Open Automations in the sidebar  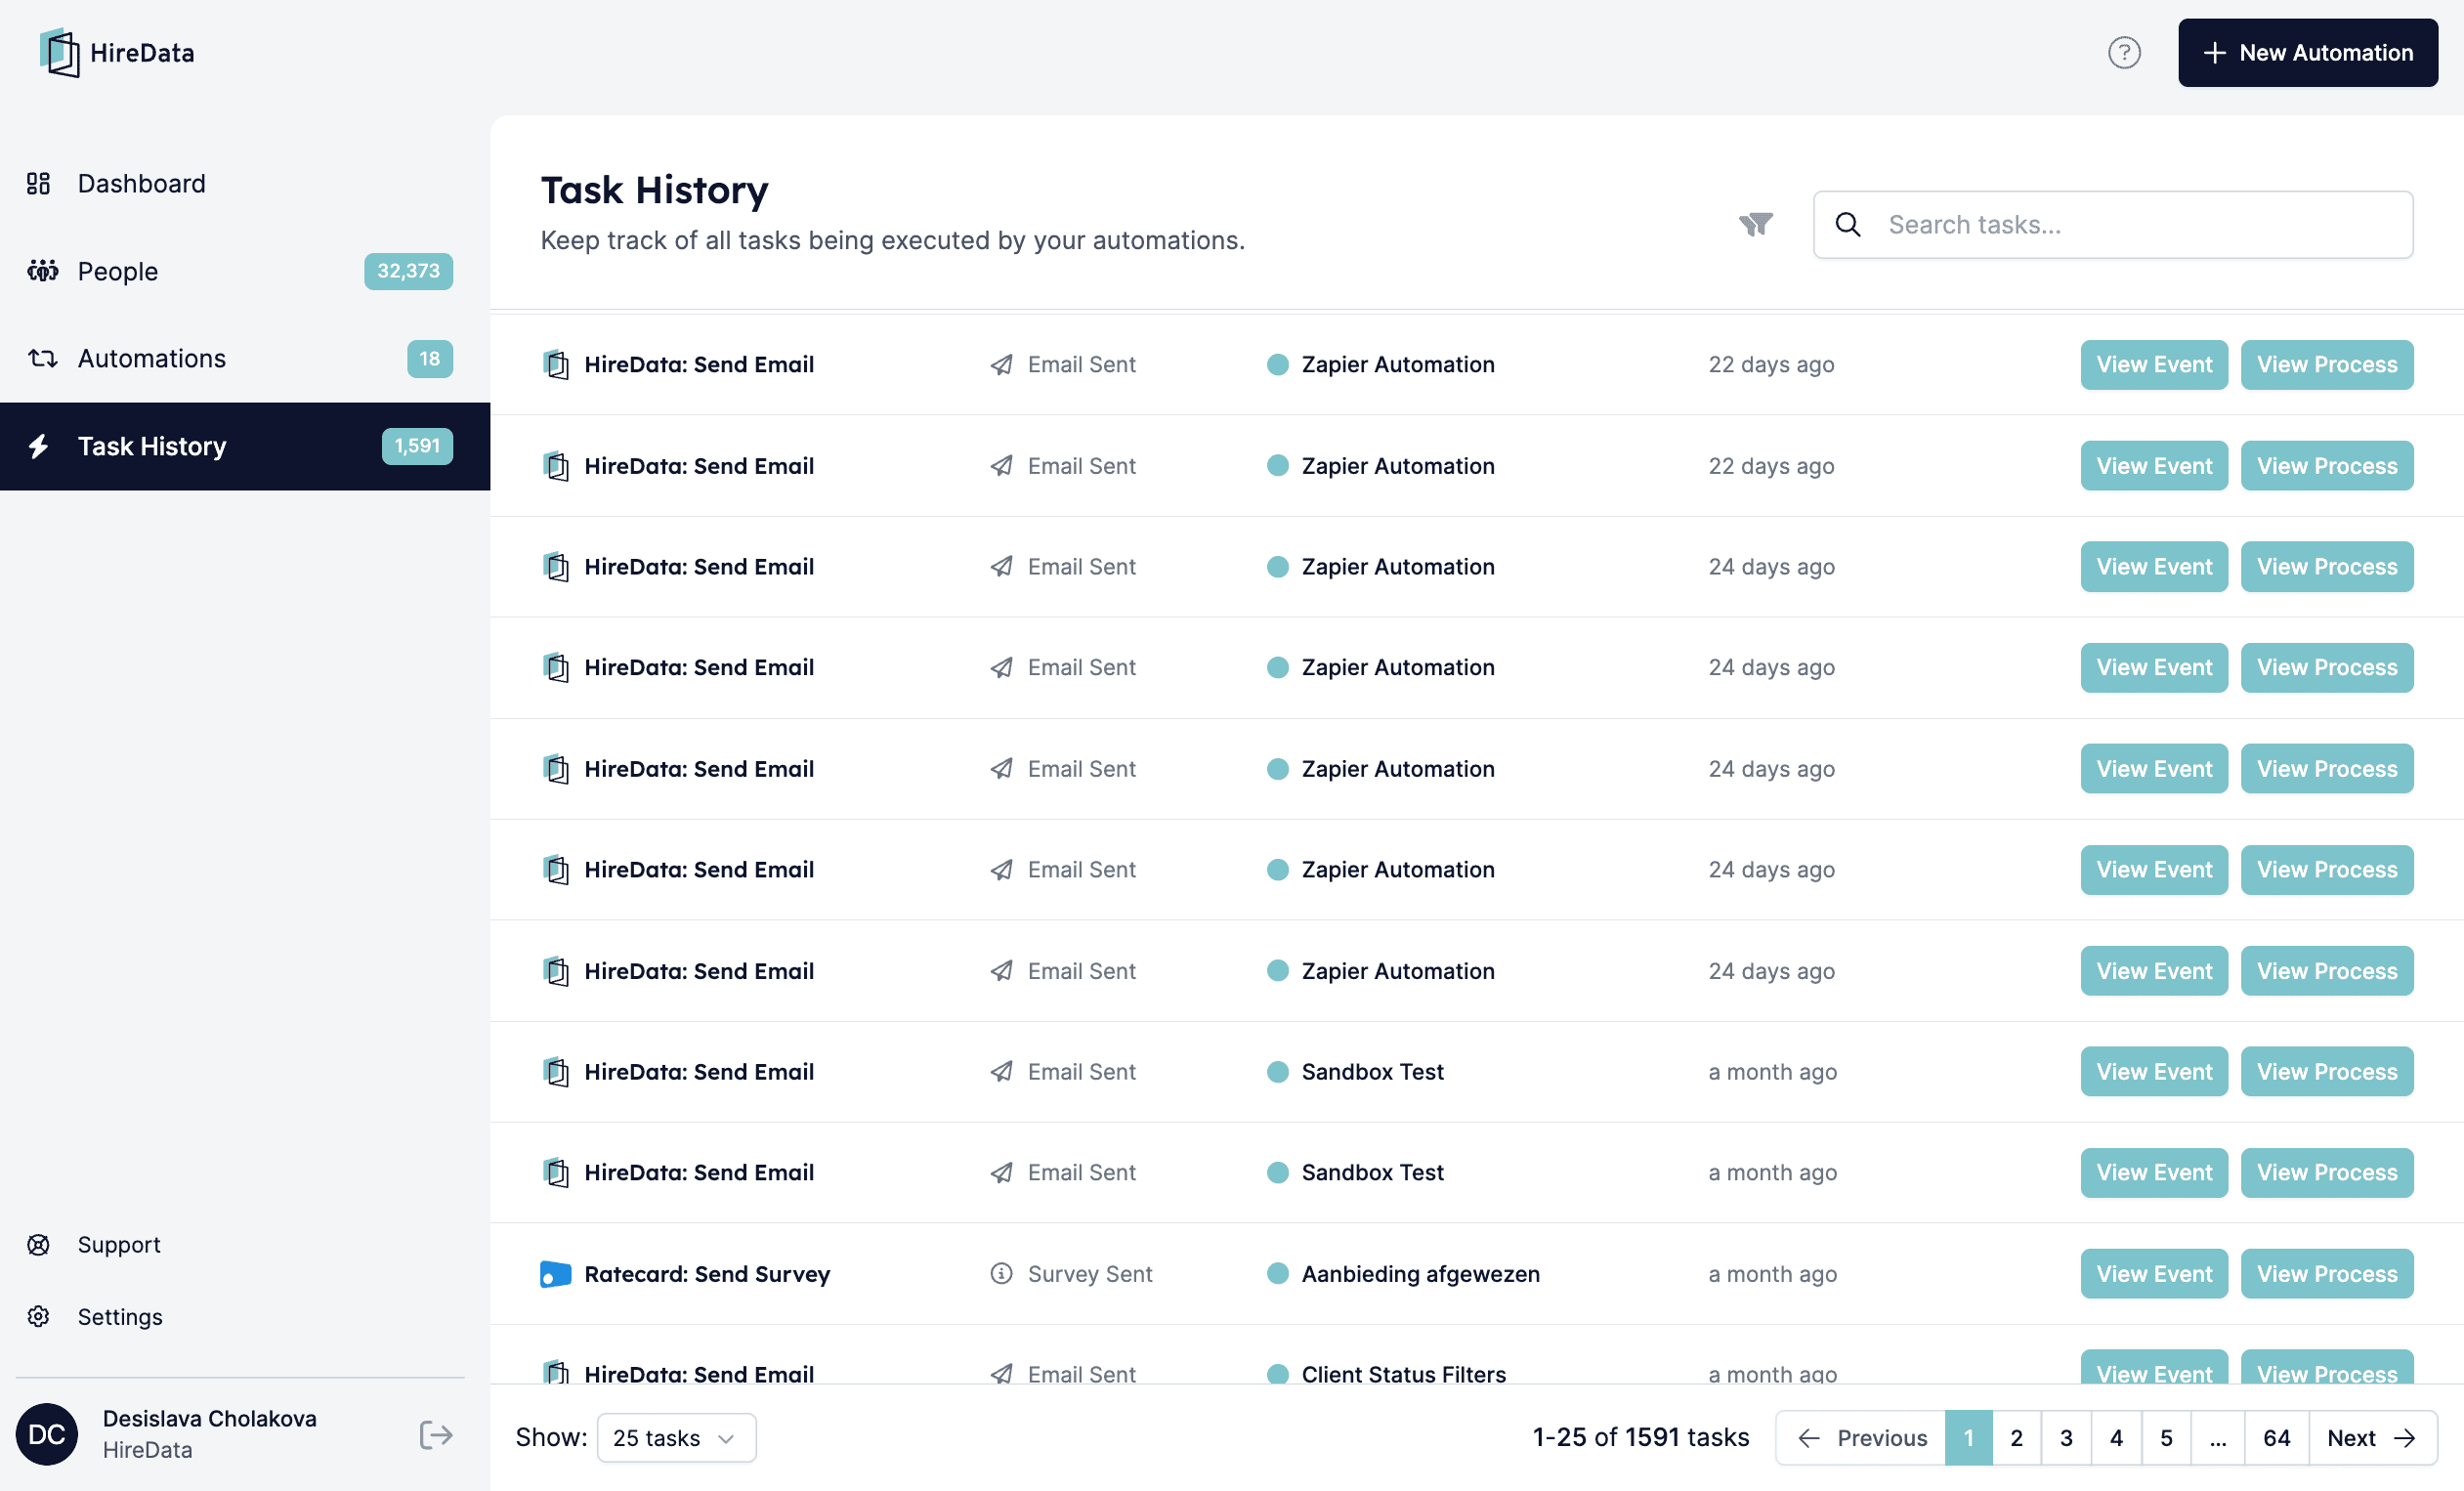245,358
